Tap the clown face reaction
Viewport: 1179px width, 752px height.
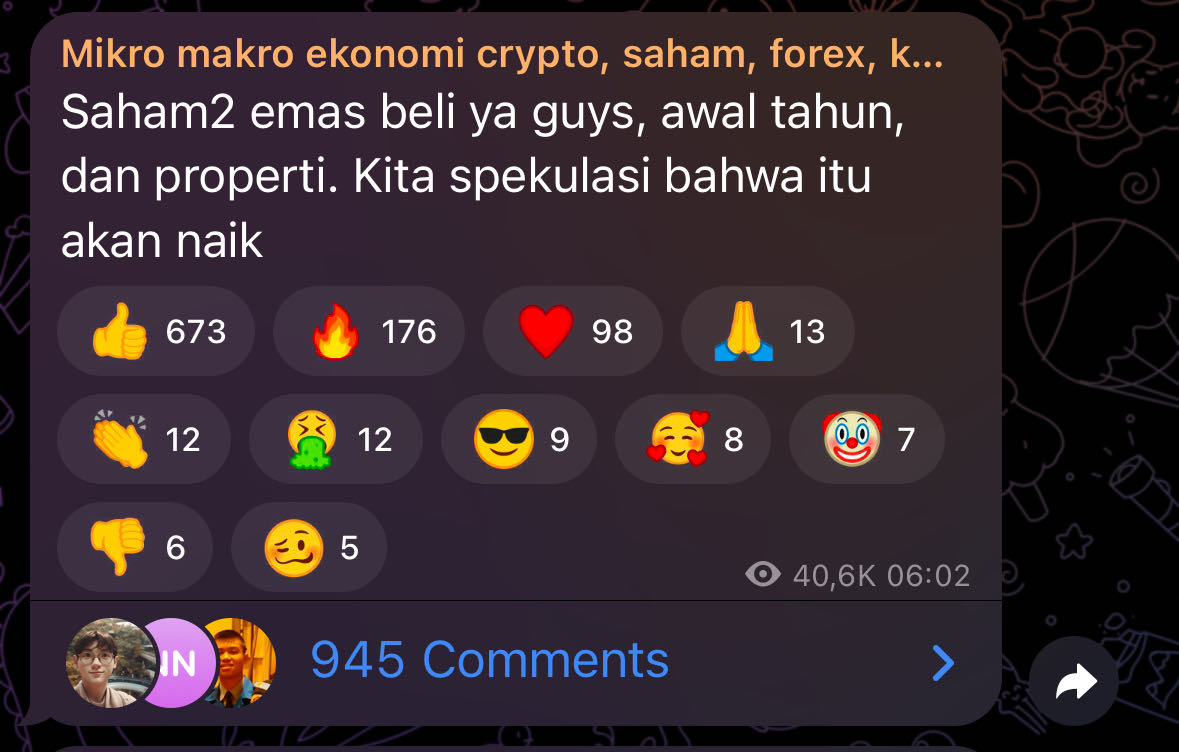click(x=866, y=439)
